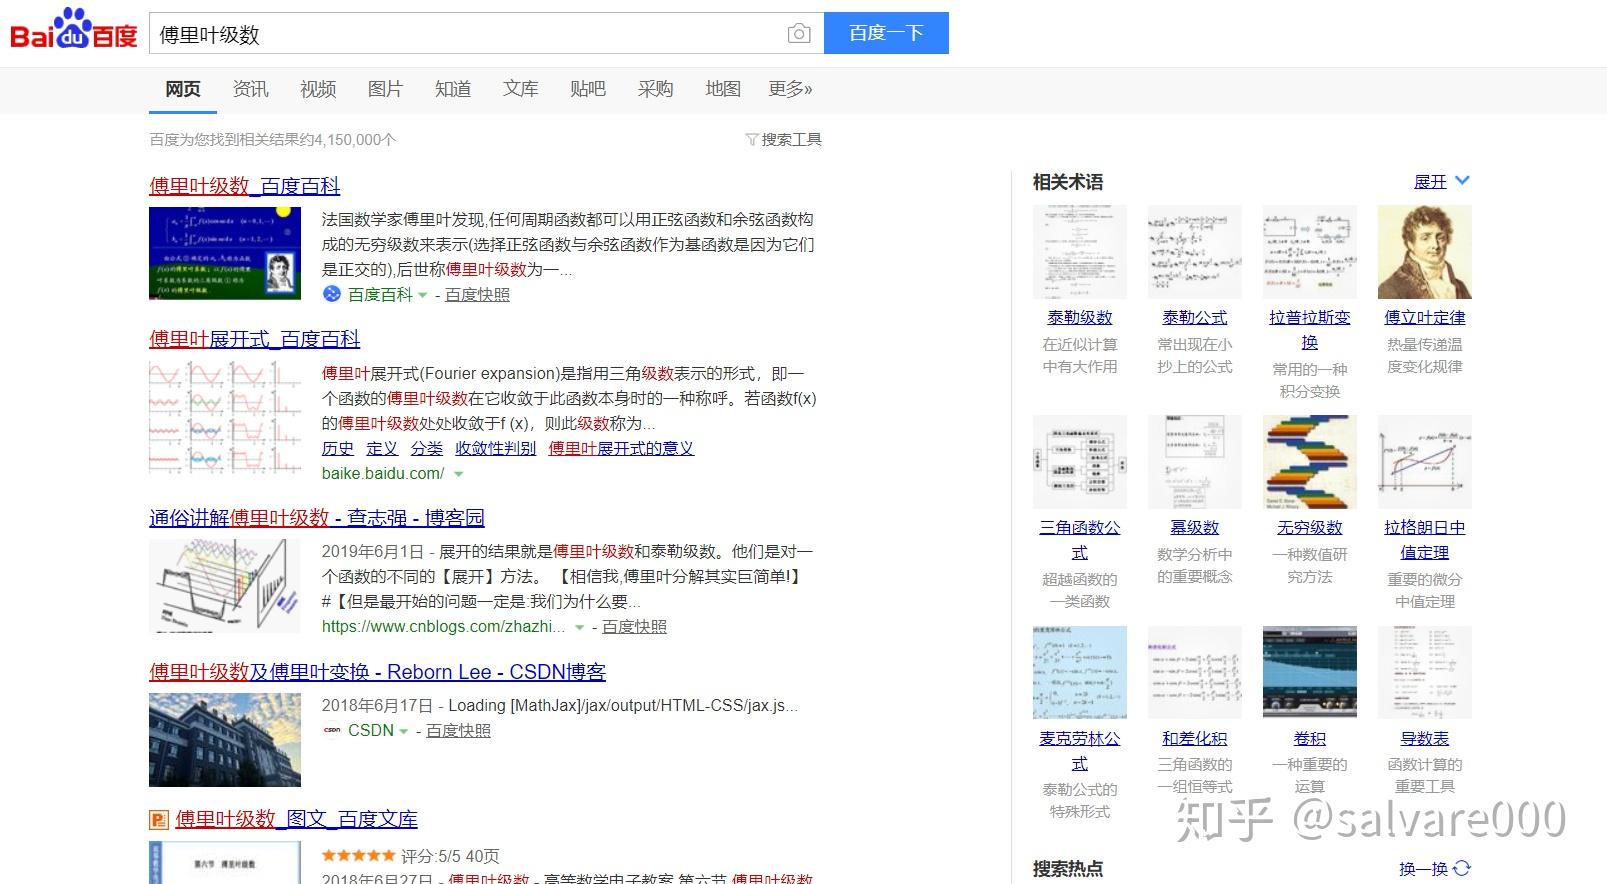The width and height of the screenshot is (1607, 884).
Task: Click 百度快照 link under first result
Action: 477,295
